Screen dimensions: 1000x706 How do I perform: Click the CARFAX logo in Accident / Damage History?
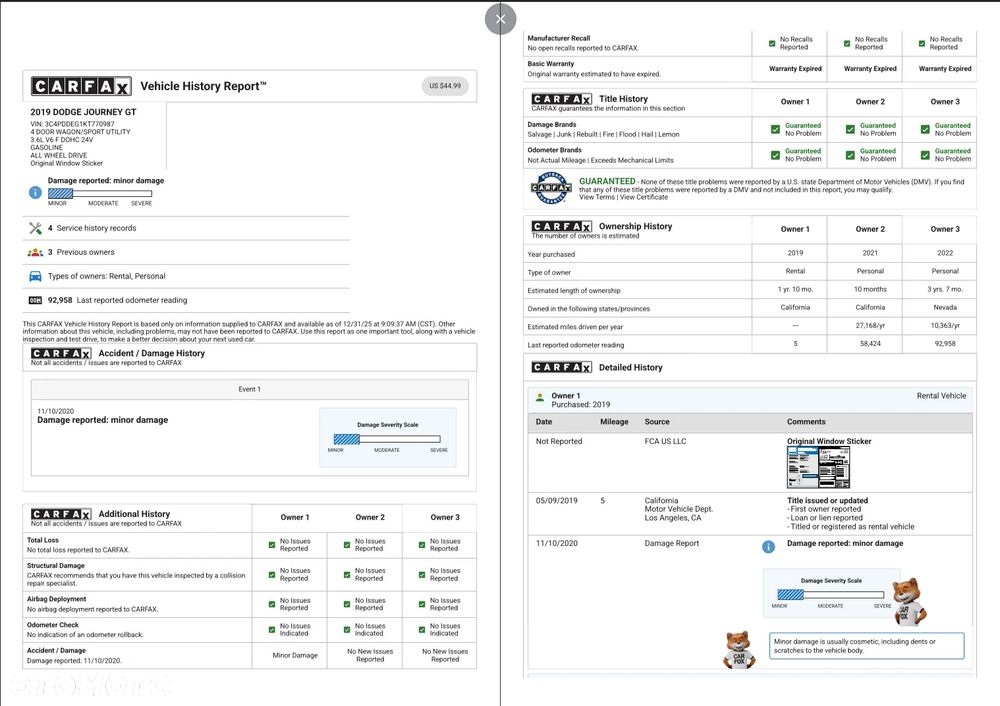coord(61,353)
